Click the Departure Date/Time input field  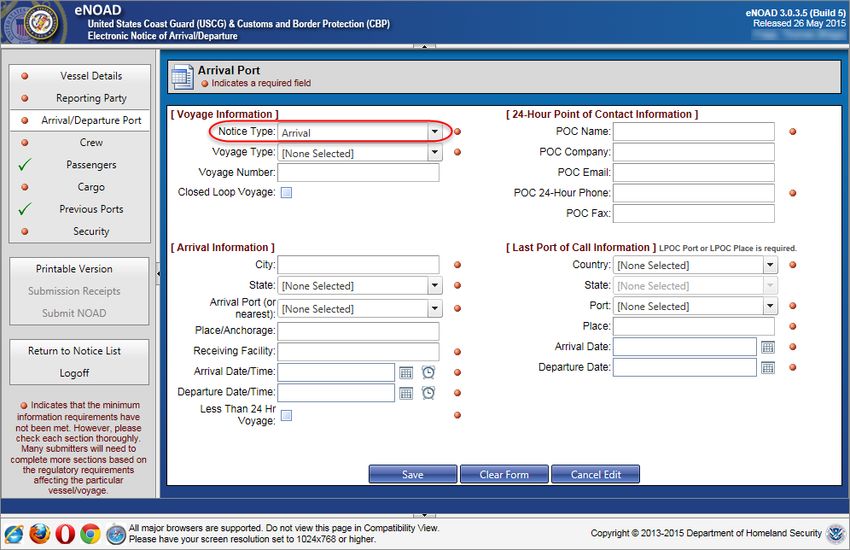coord(336,393)
